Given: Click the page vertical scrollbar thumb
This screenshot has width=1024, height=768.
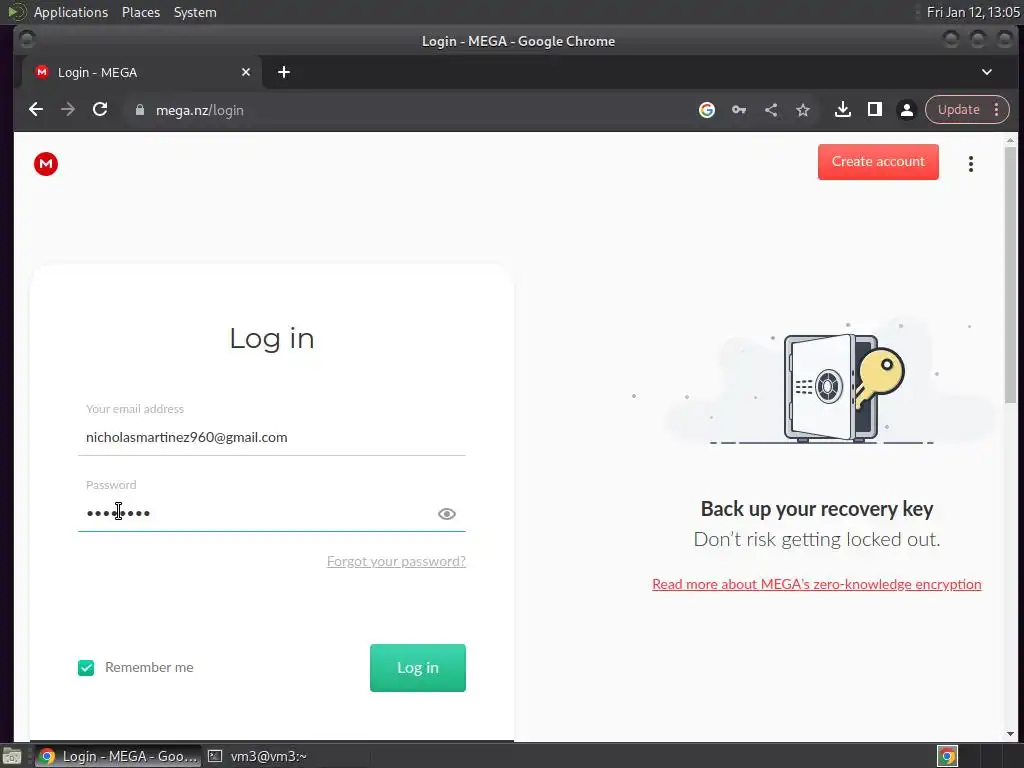Looking at the screenshot, I should (x=1010, y=274).
